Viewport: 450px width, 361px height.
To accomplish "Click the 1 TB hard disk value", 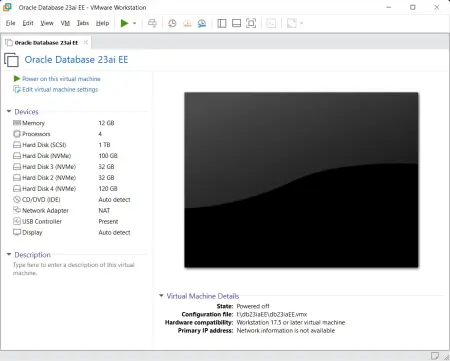I will [x=104, y=145].
